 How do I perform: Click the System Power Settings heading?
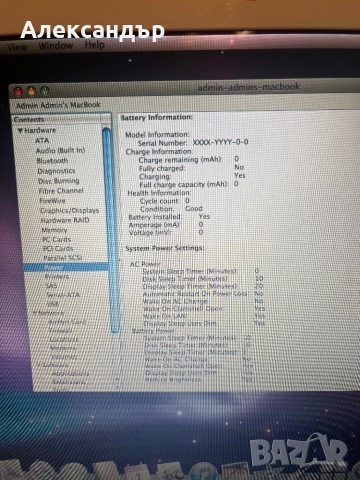click(165, 248)
